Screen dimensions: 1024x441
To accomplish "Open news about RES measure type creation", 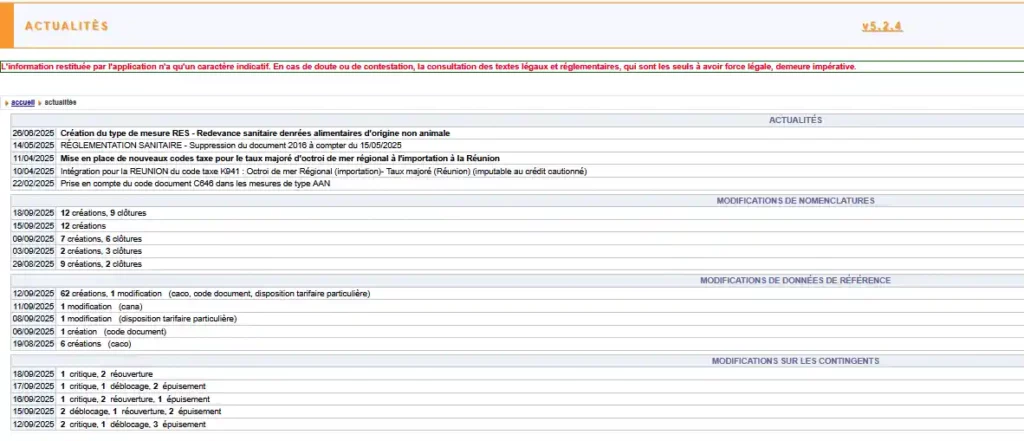I will coord(255,132).
